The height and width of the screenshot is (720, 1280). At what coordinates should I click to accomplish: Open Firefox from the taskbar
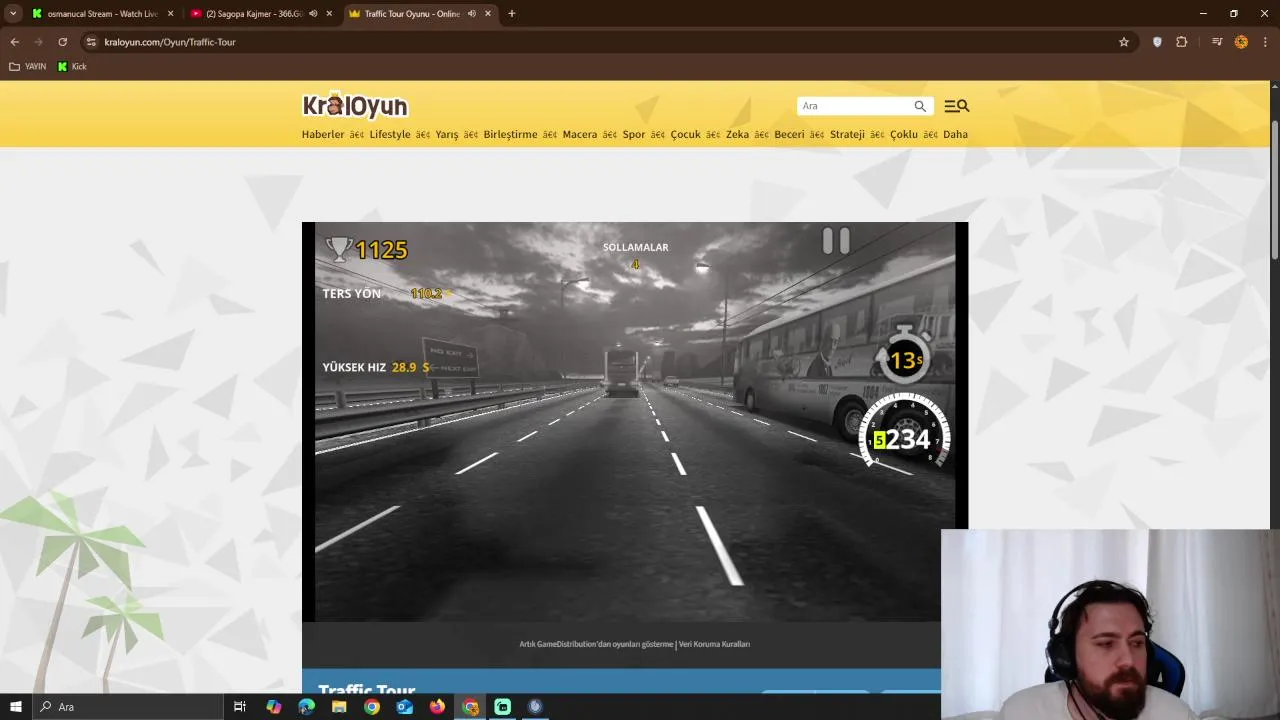[x=437, y=707]
